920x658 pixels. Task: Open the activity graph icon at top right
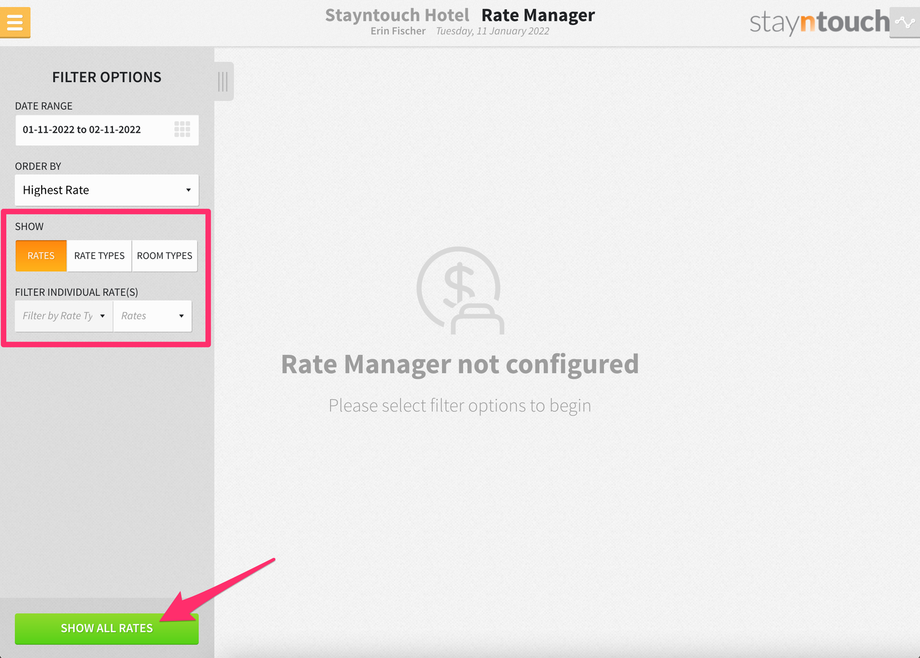[905, 23]
